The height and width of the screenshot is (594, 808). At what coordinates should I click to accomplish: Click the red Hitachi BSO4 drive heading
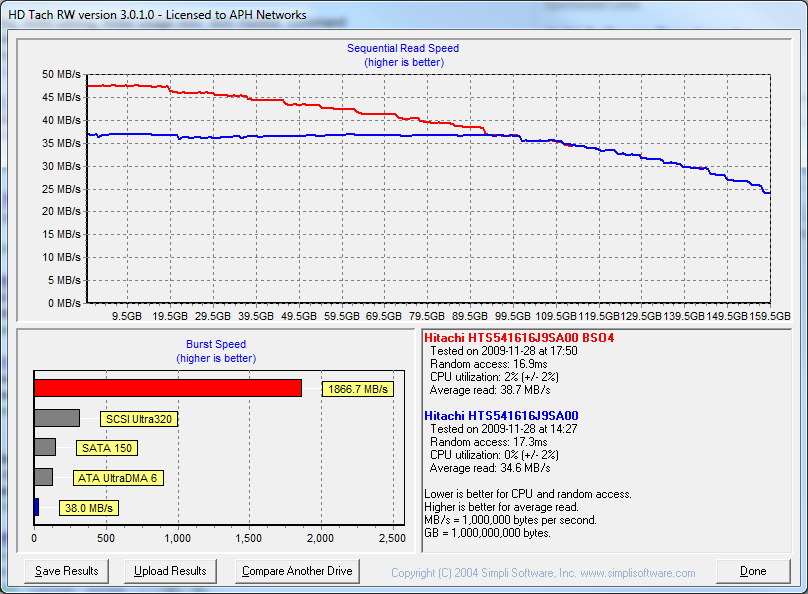coord(519,338)
